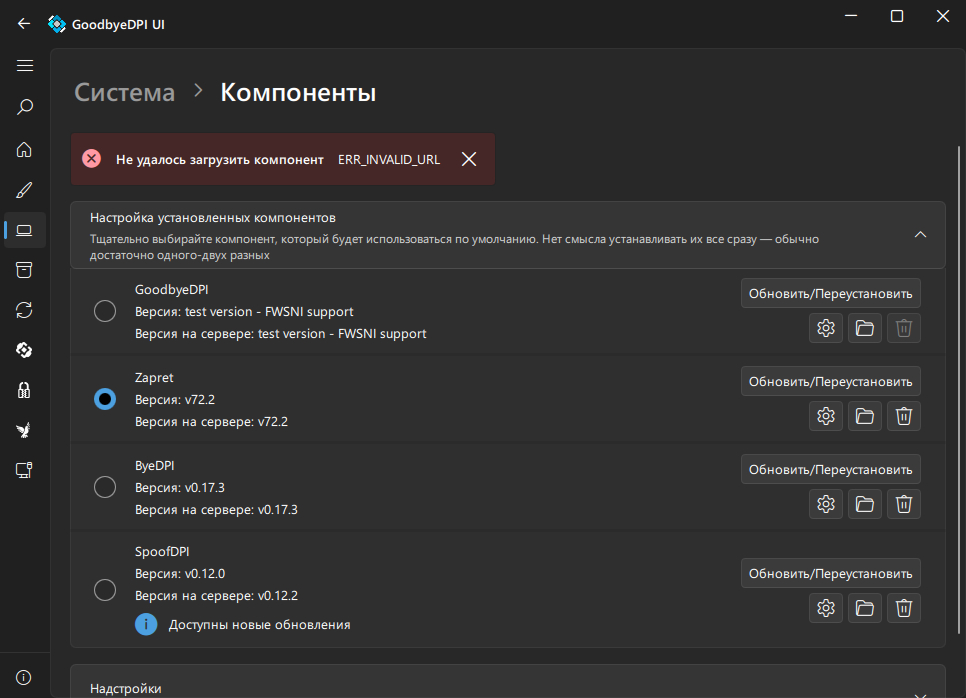The image size is (966, 698).
Task: Click the bird icon in sidebar
Action: (25, 430)
